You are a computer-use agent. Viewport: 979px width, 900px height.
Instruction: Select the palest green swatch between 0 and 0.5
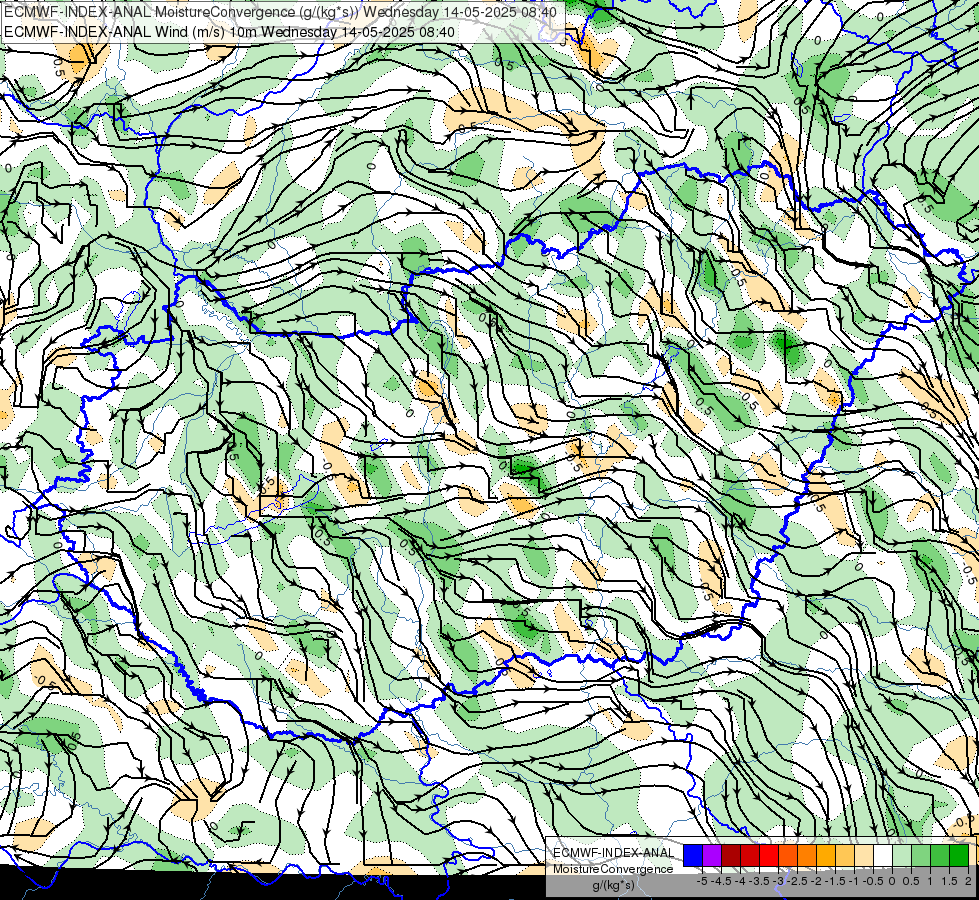902,856
